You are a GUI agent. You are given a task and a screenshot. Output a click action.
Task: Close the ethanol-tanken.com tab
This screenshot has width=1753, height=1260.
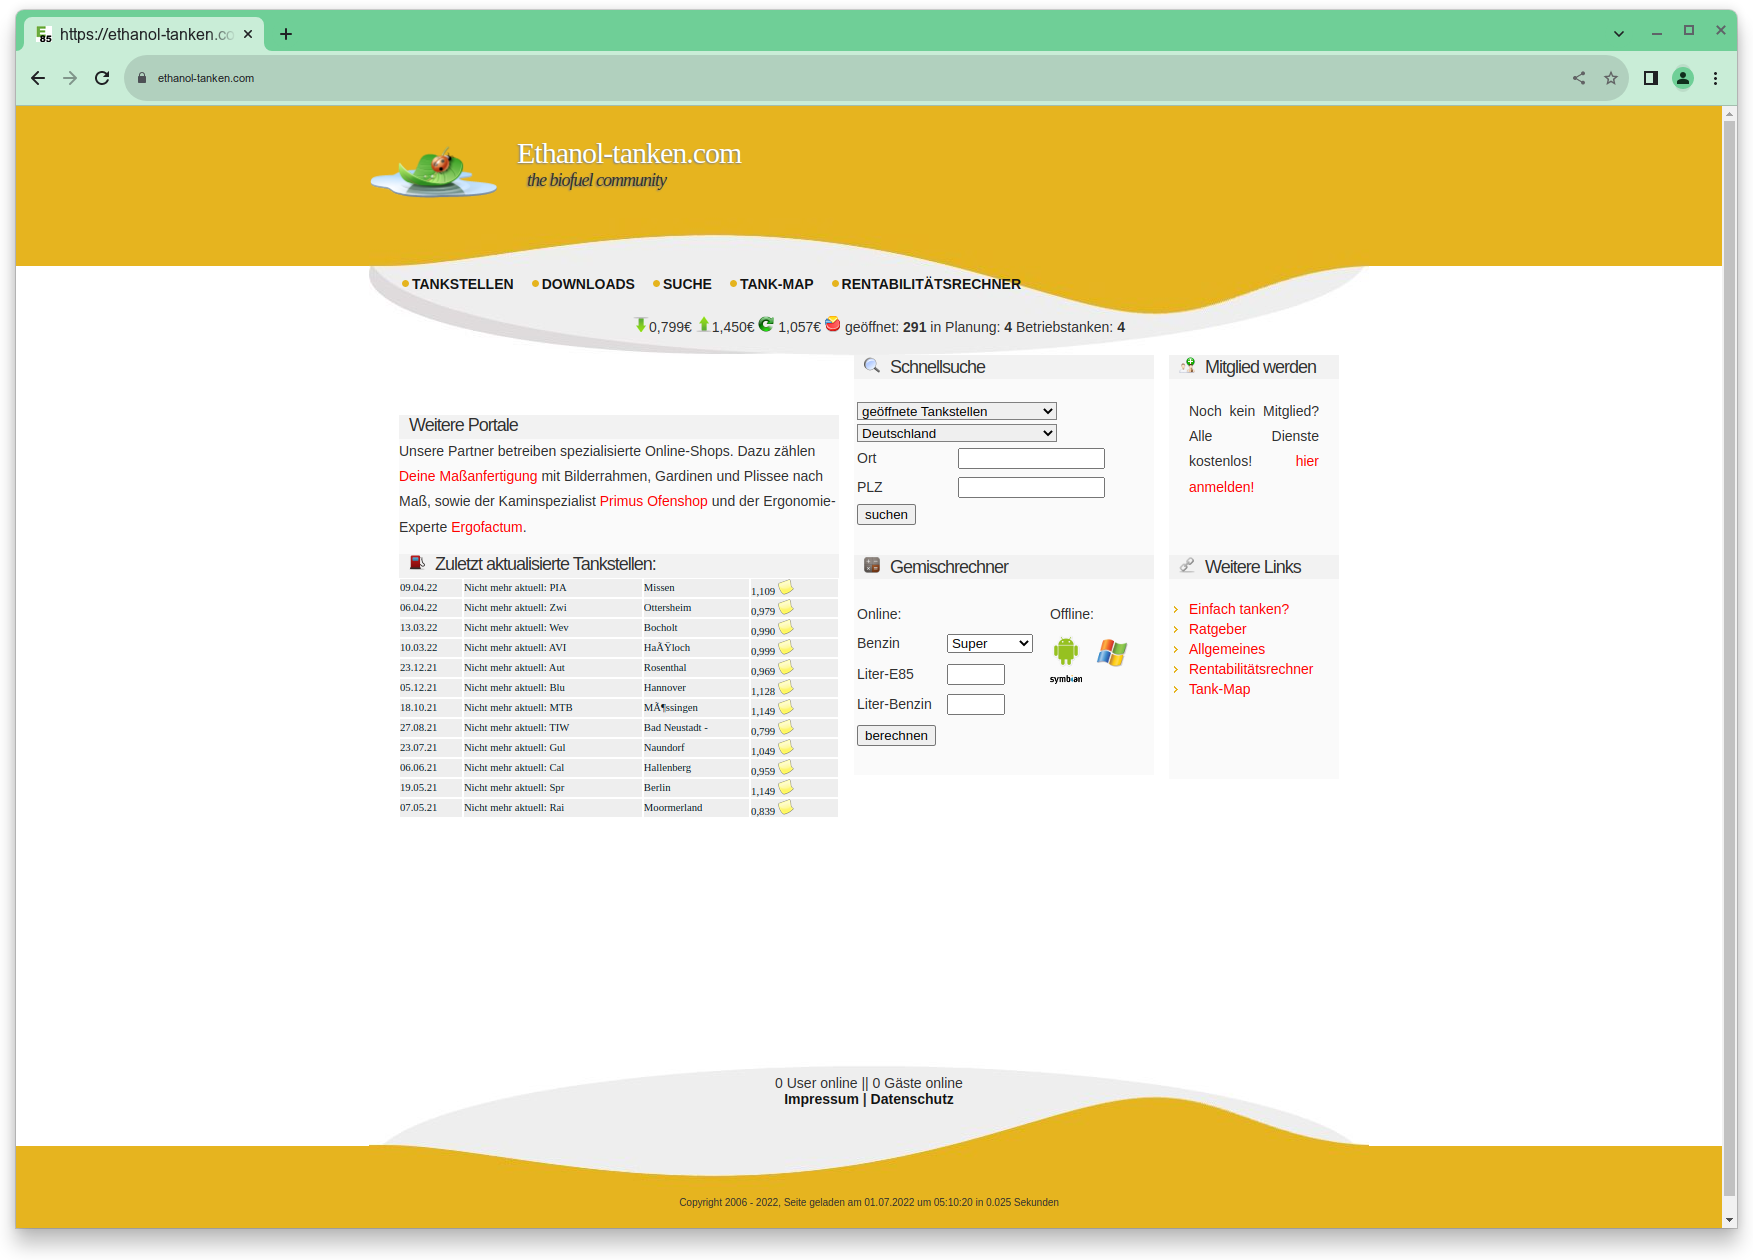248,34
